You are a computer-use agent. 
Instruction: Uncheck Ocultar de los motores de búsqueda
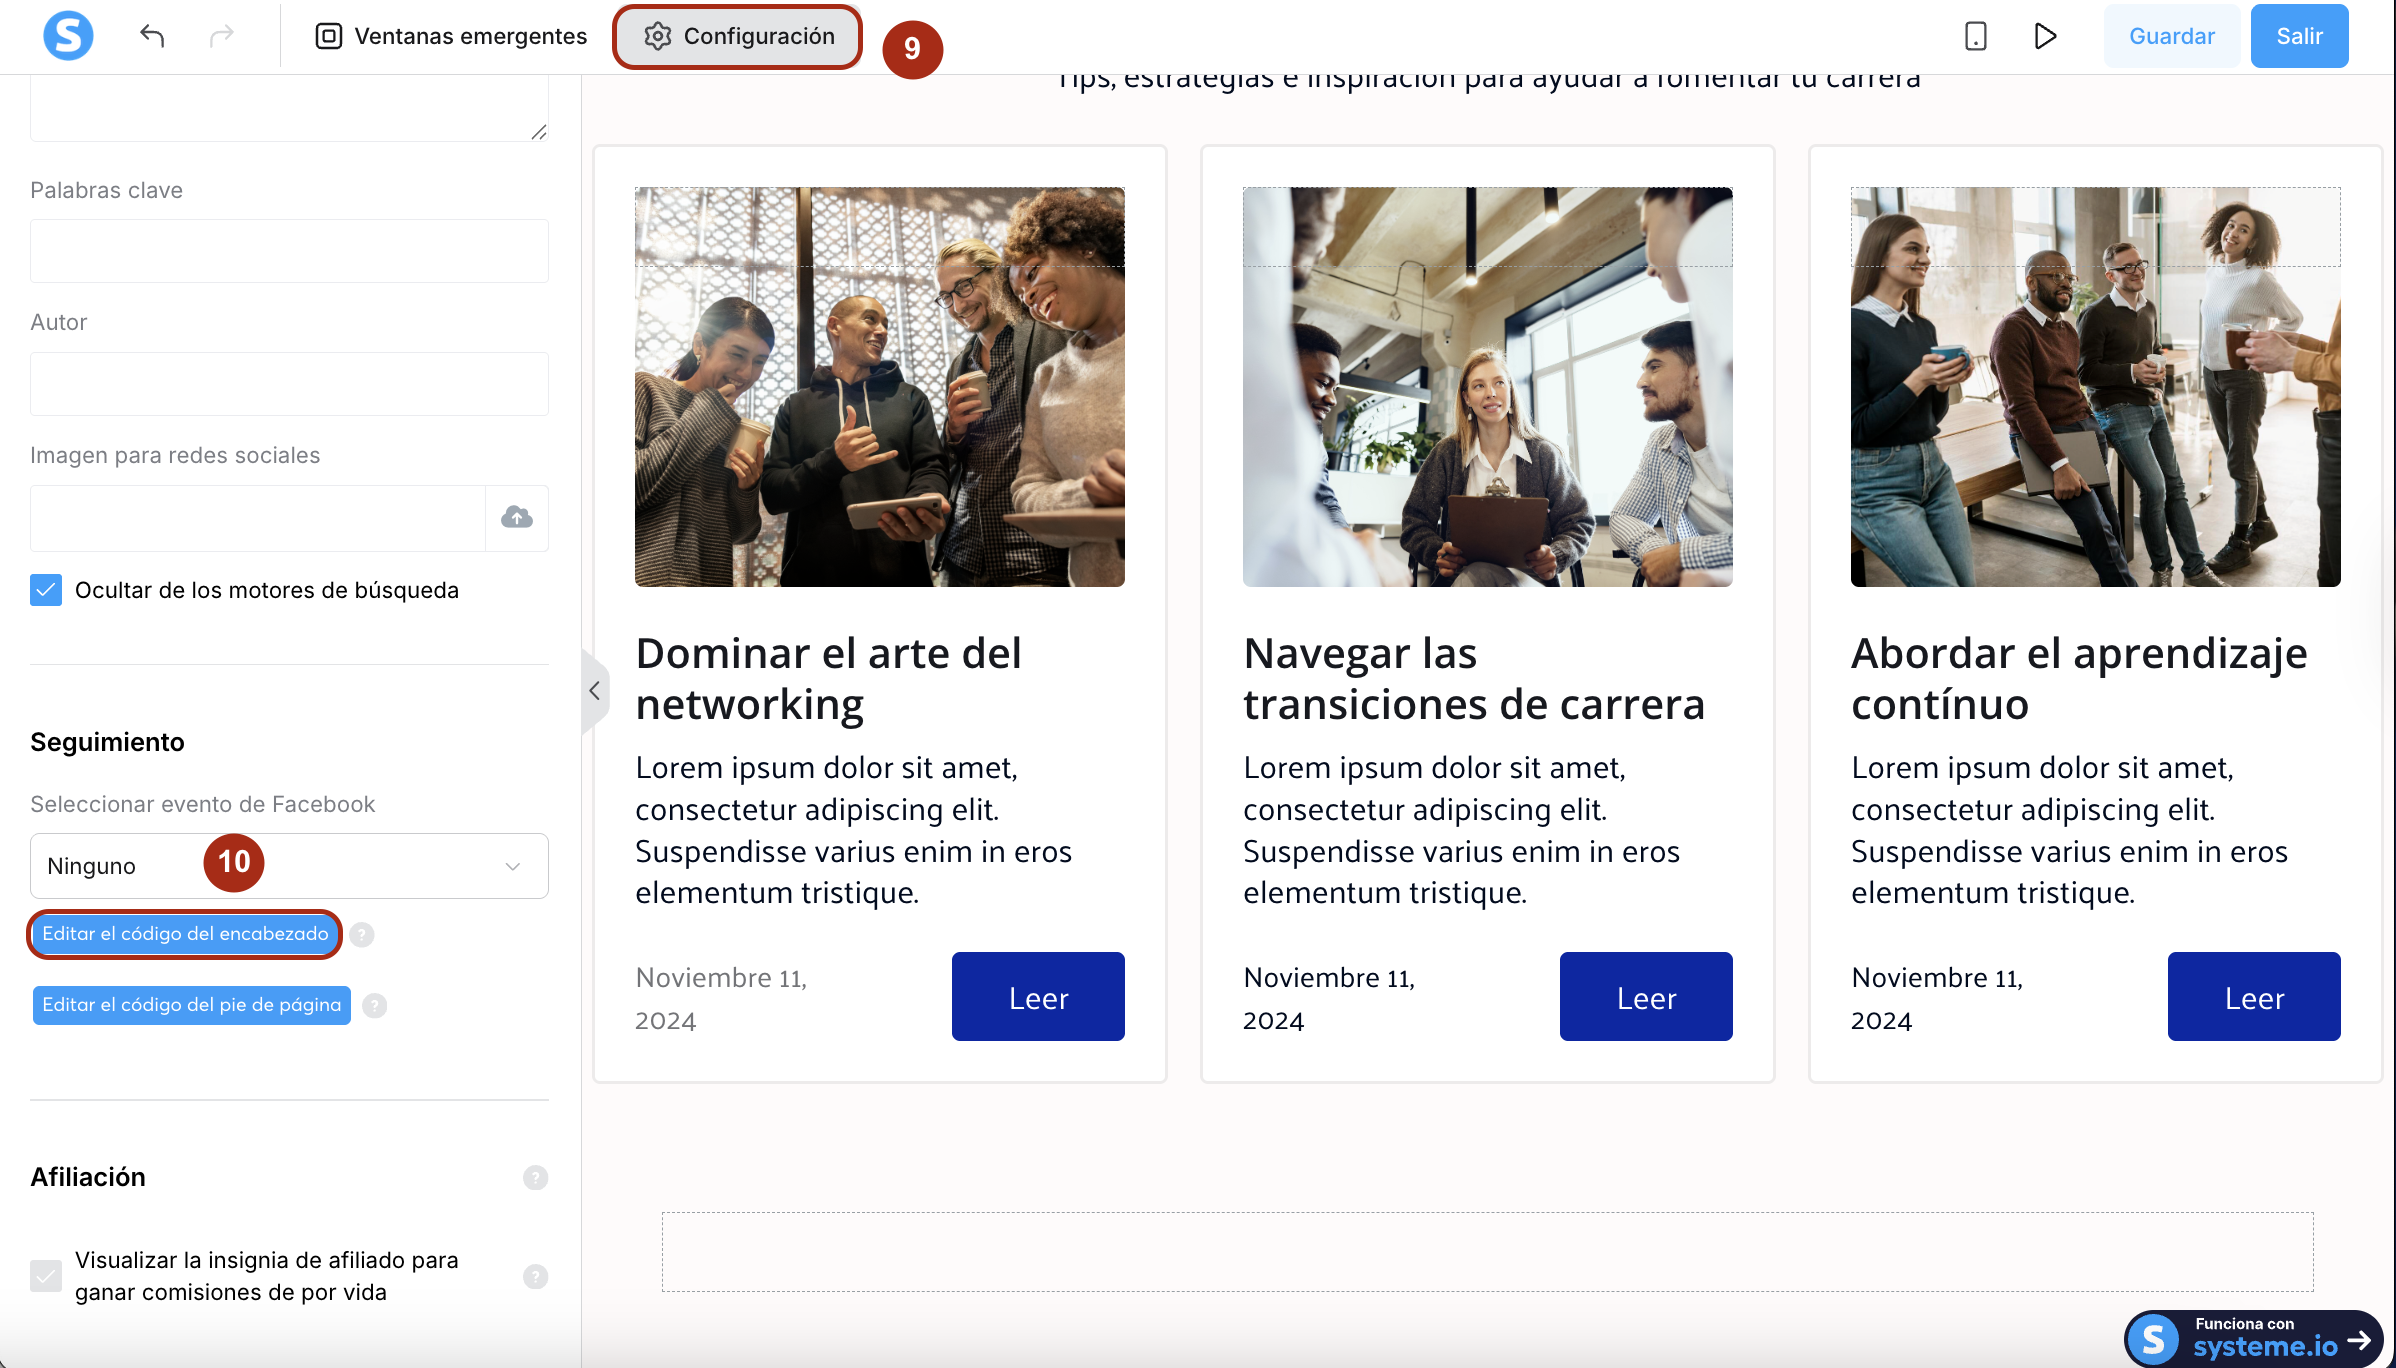tap(46, 590)
